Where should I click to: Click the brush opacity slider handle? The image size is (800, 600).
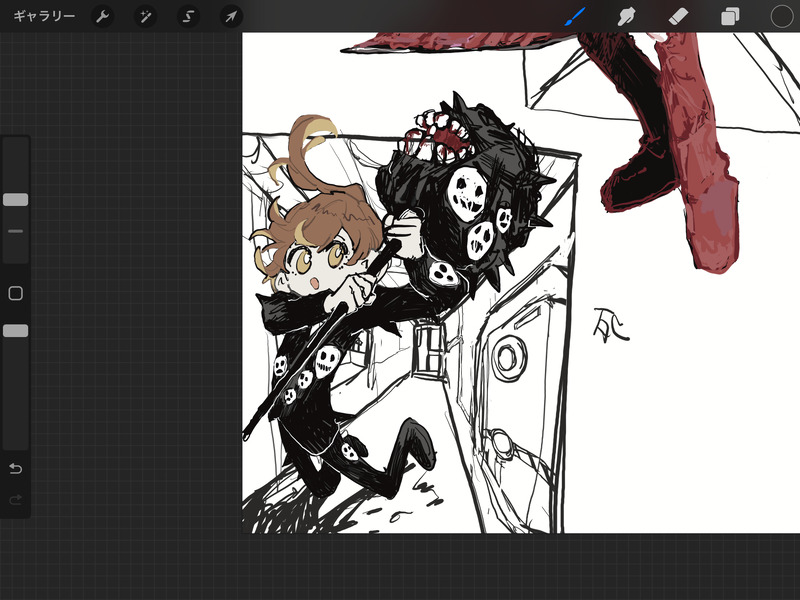[x=16, y=331]
